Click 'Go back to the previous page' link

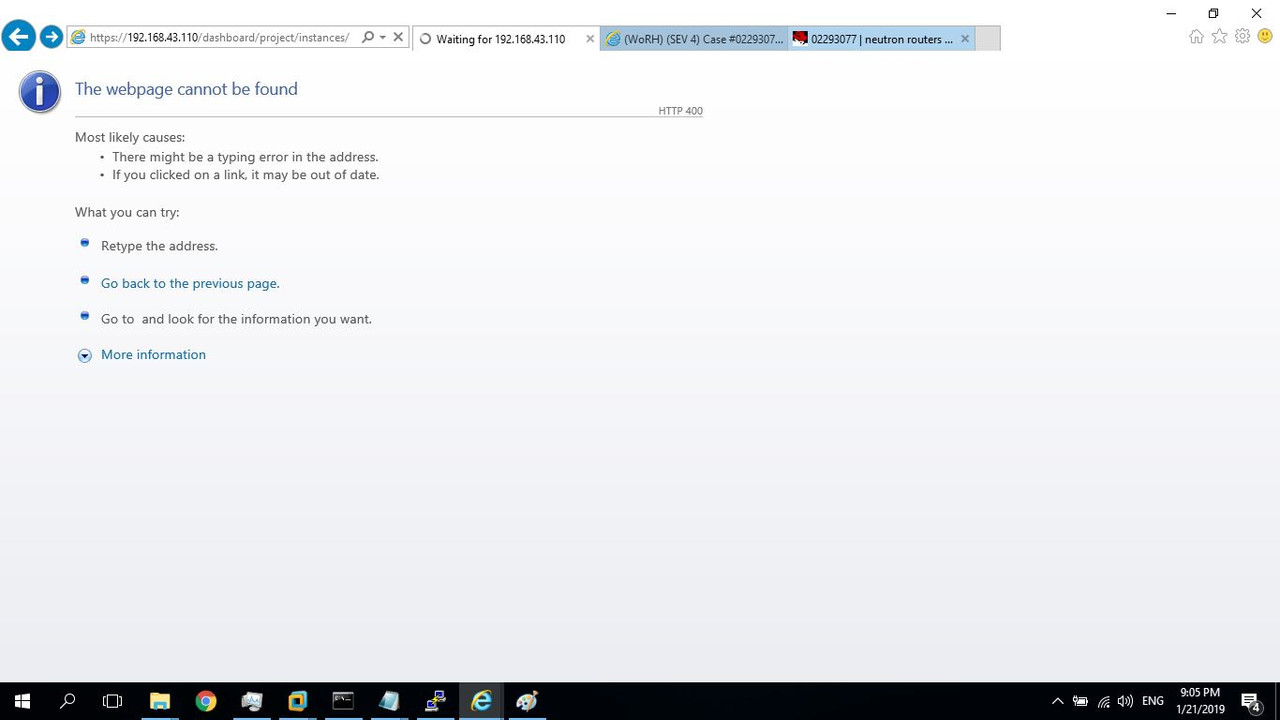click(190, 284)
